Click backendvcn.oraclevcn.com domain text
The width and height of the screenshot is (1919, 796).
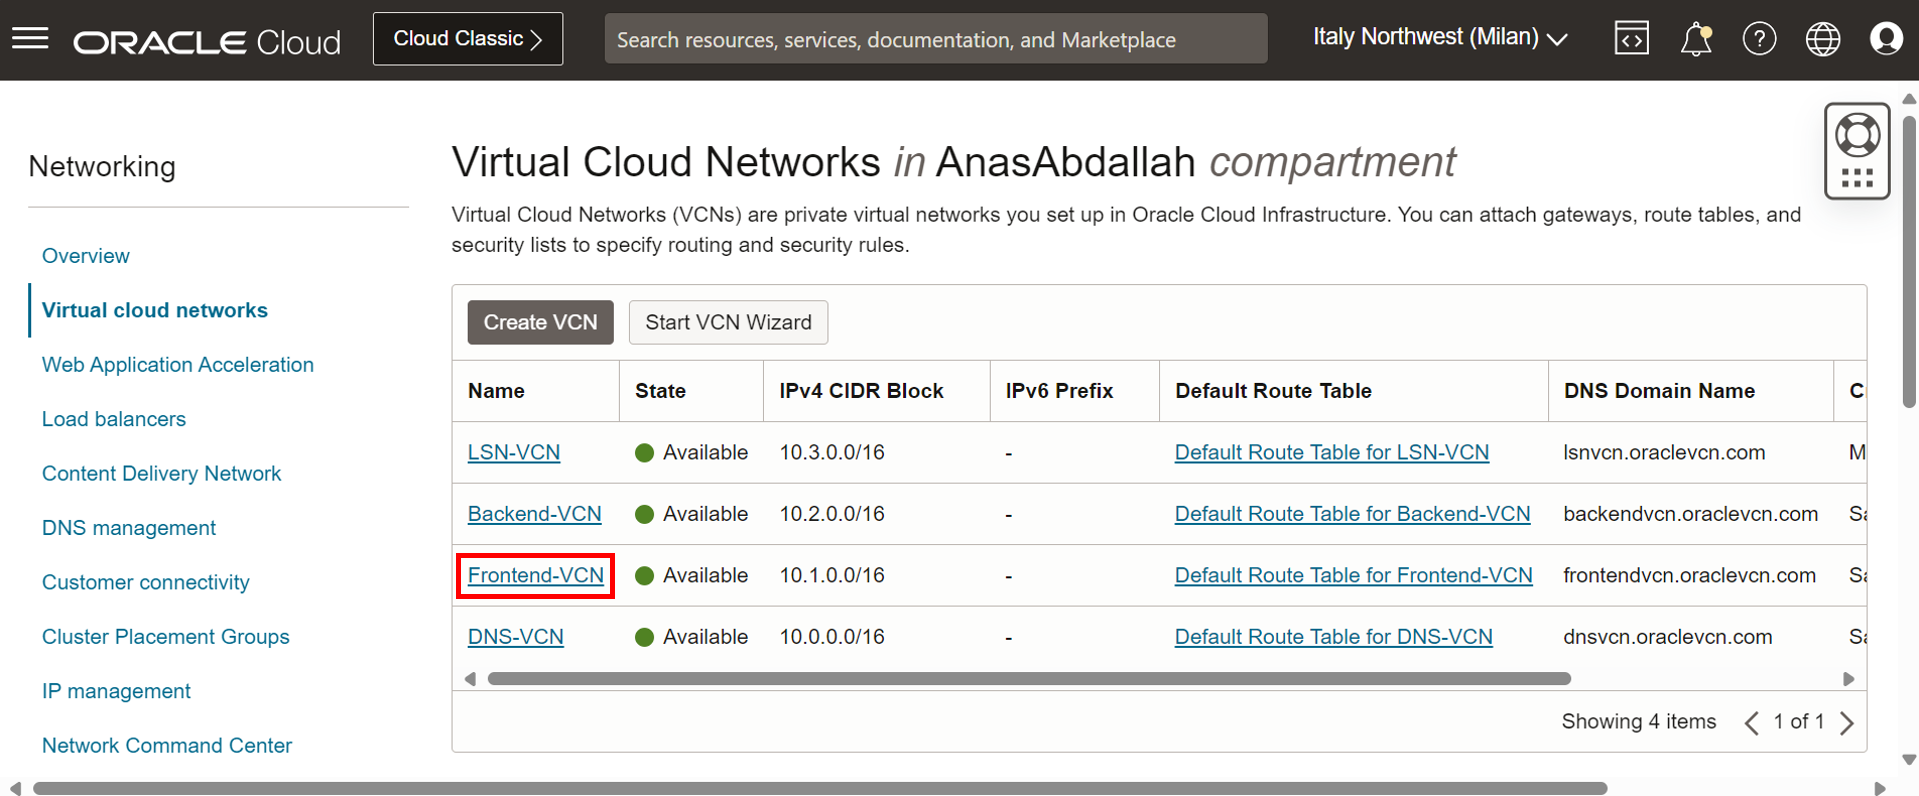[1690, 514]
